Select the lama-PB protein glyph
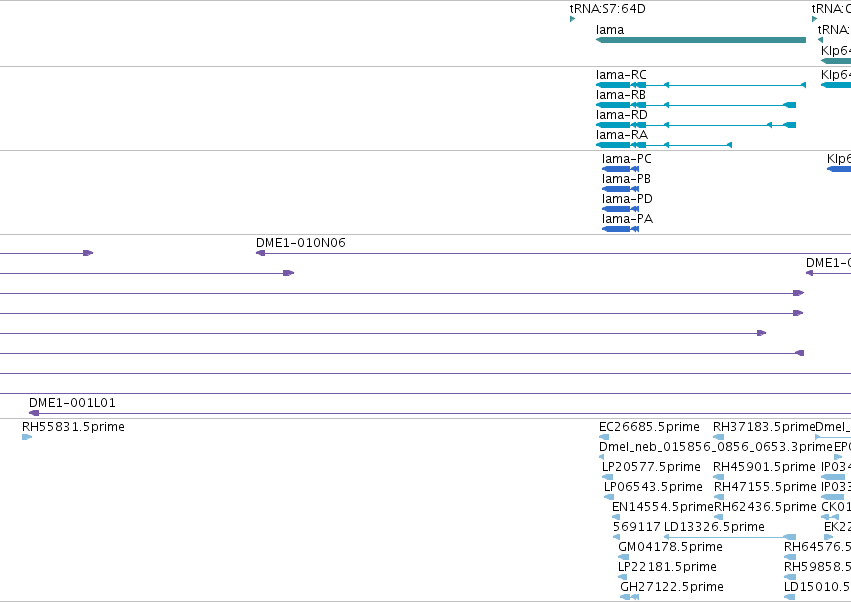Viewport: 851px width, 602px height. tap(620, 189)
